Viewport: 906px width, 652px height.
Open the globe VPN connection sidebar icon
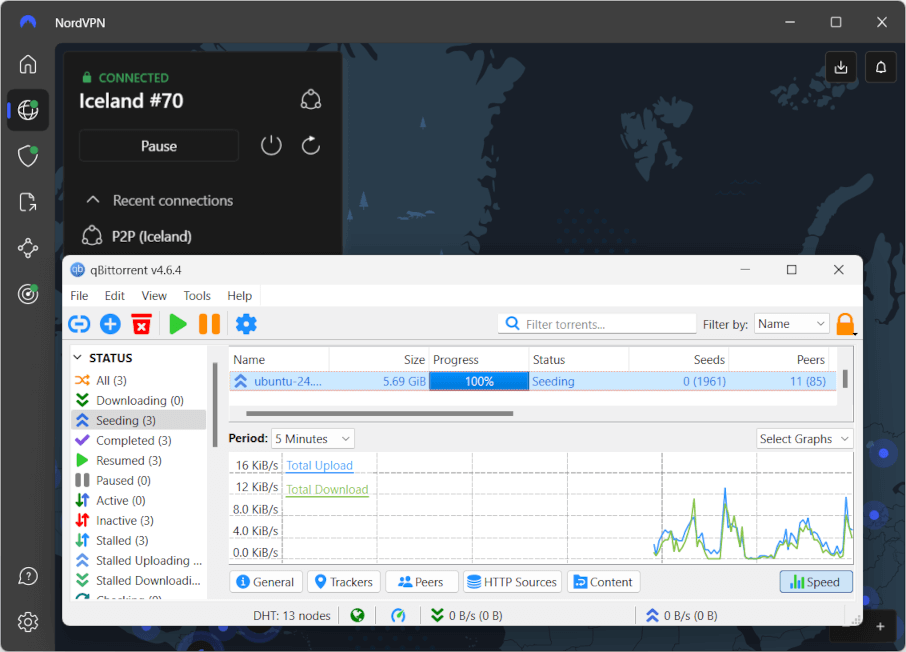pyautogui.click(x=28, y=110)
